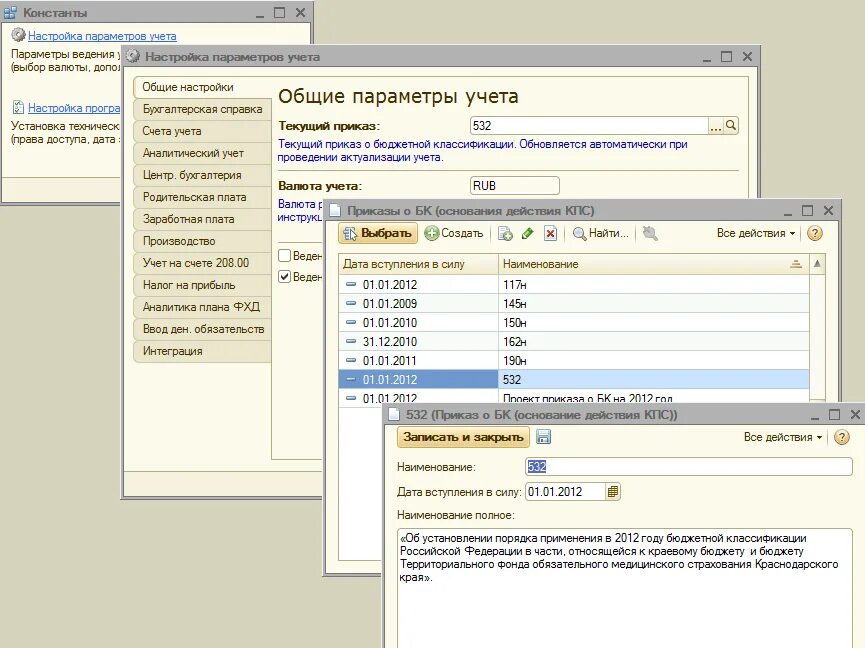Screen dimensions: 865x648
Task: Open Все действия dropdown in 532 order form
Action: (783, 437)
